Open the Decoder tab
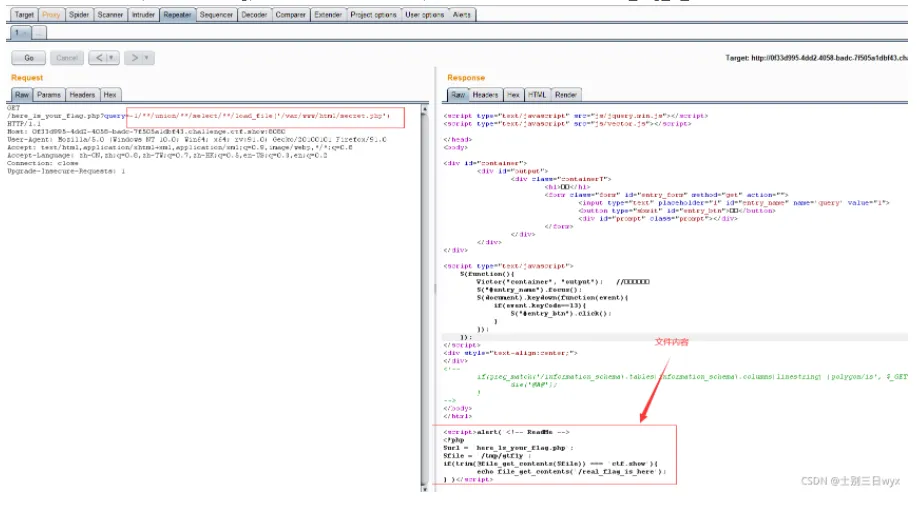Screen dimensions: 917x507 254,15
